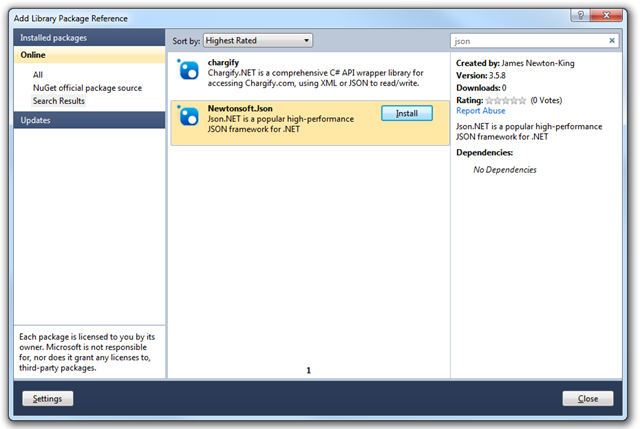Click the help question mark button in the title bar
The width and height of the screenshot is (640, 429).
[x=581, y=16]
